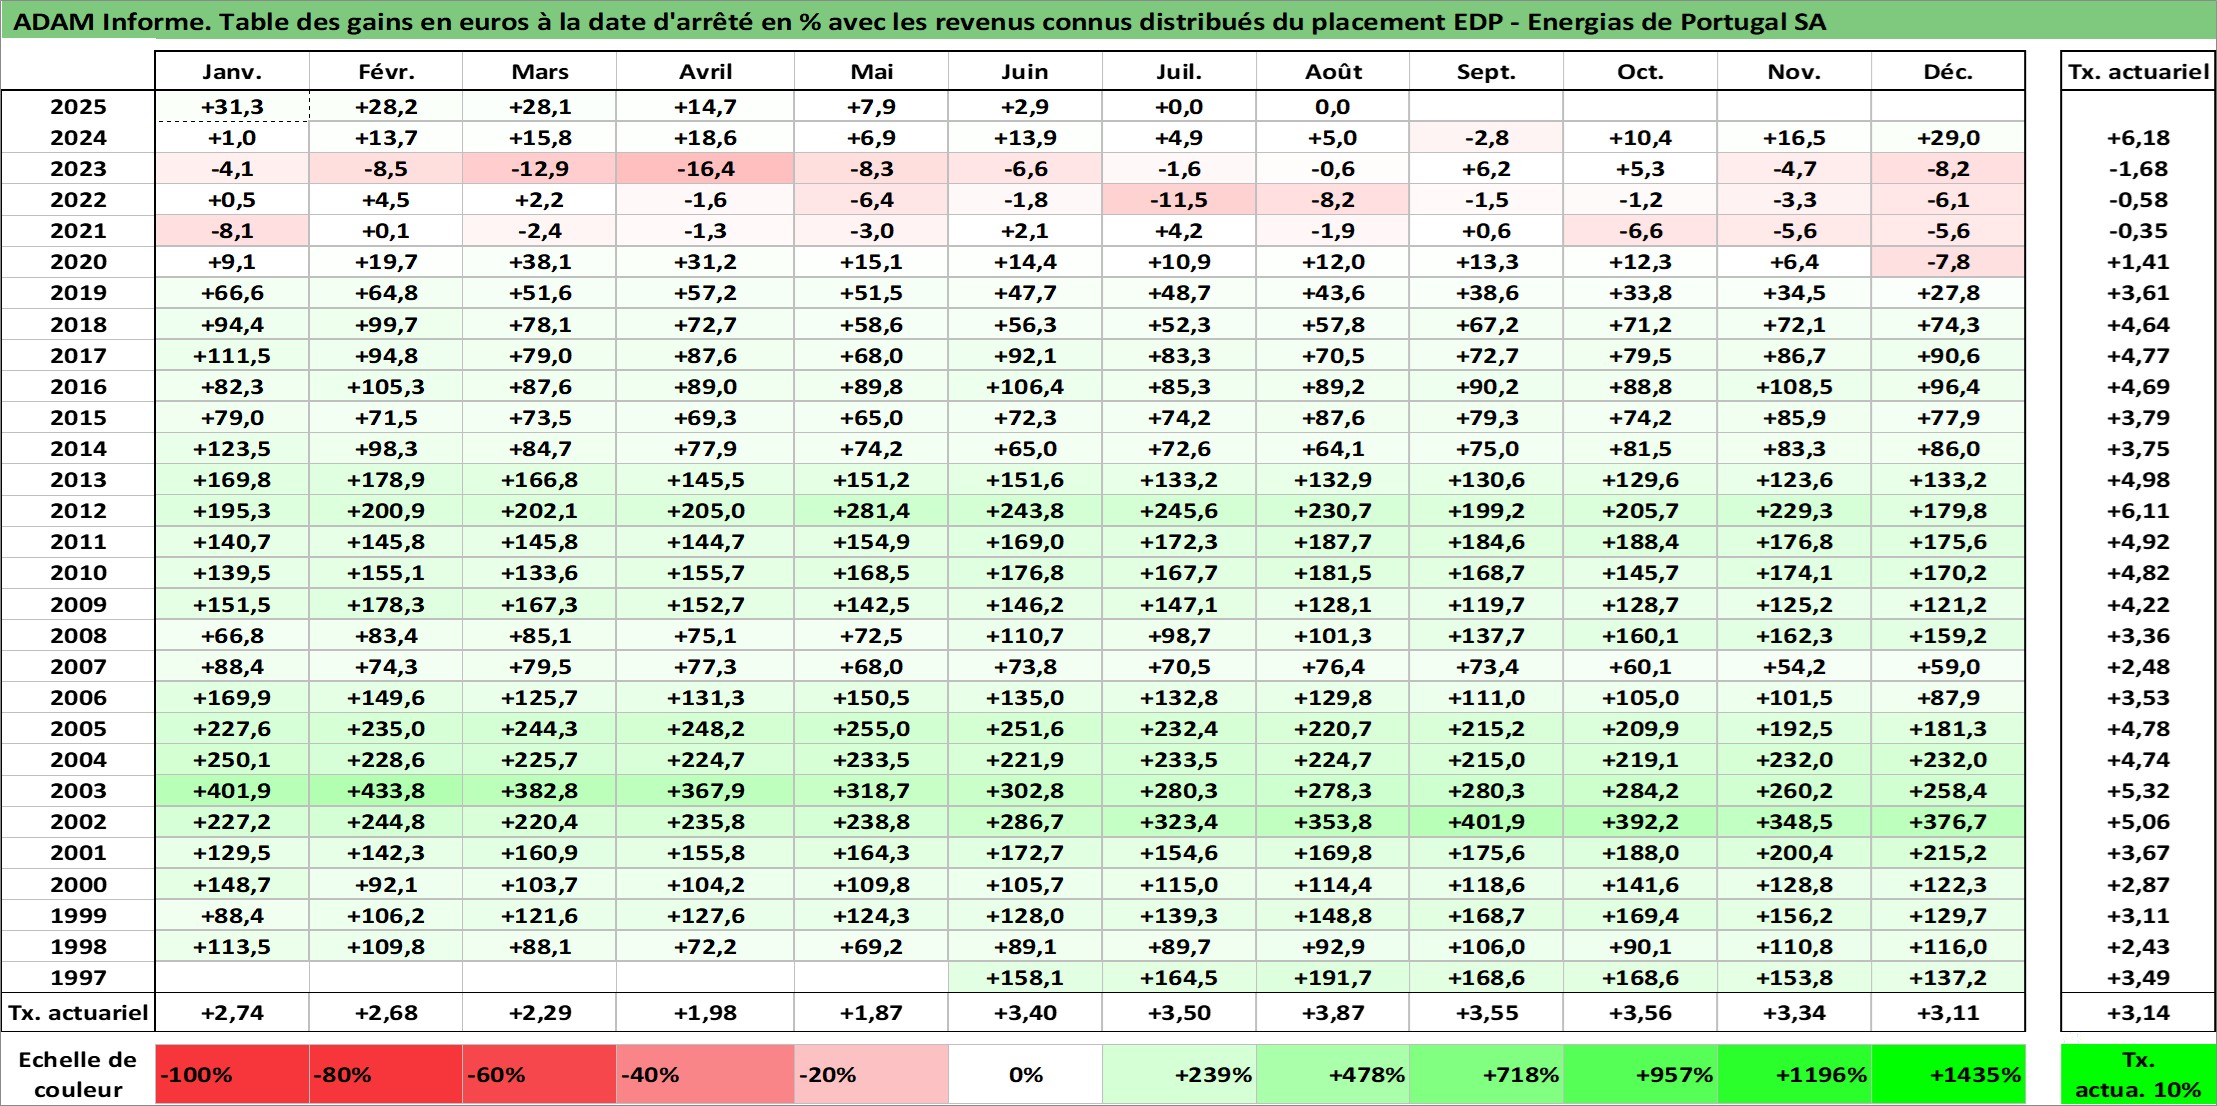
Task: Select the '+281,4' cell in Mai 2012
Action: 871,511
